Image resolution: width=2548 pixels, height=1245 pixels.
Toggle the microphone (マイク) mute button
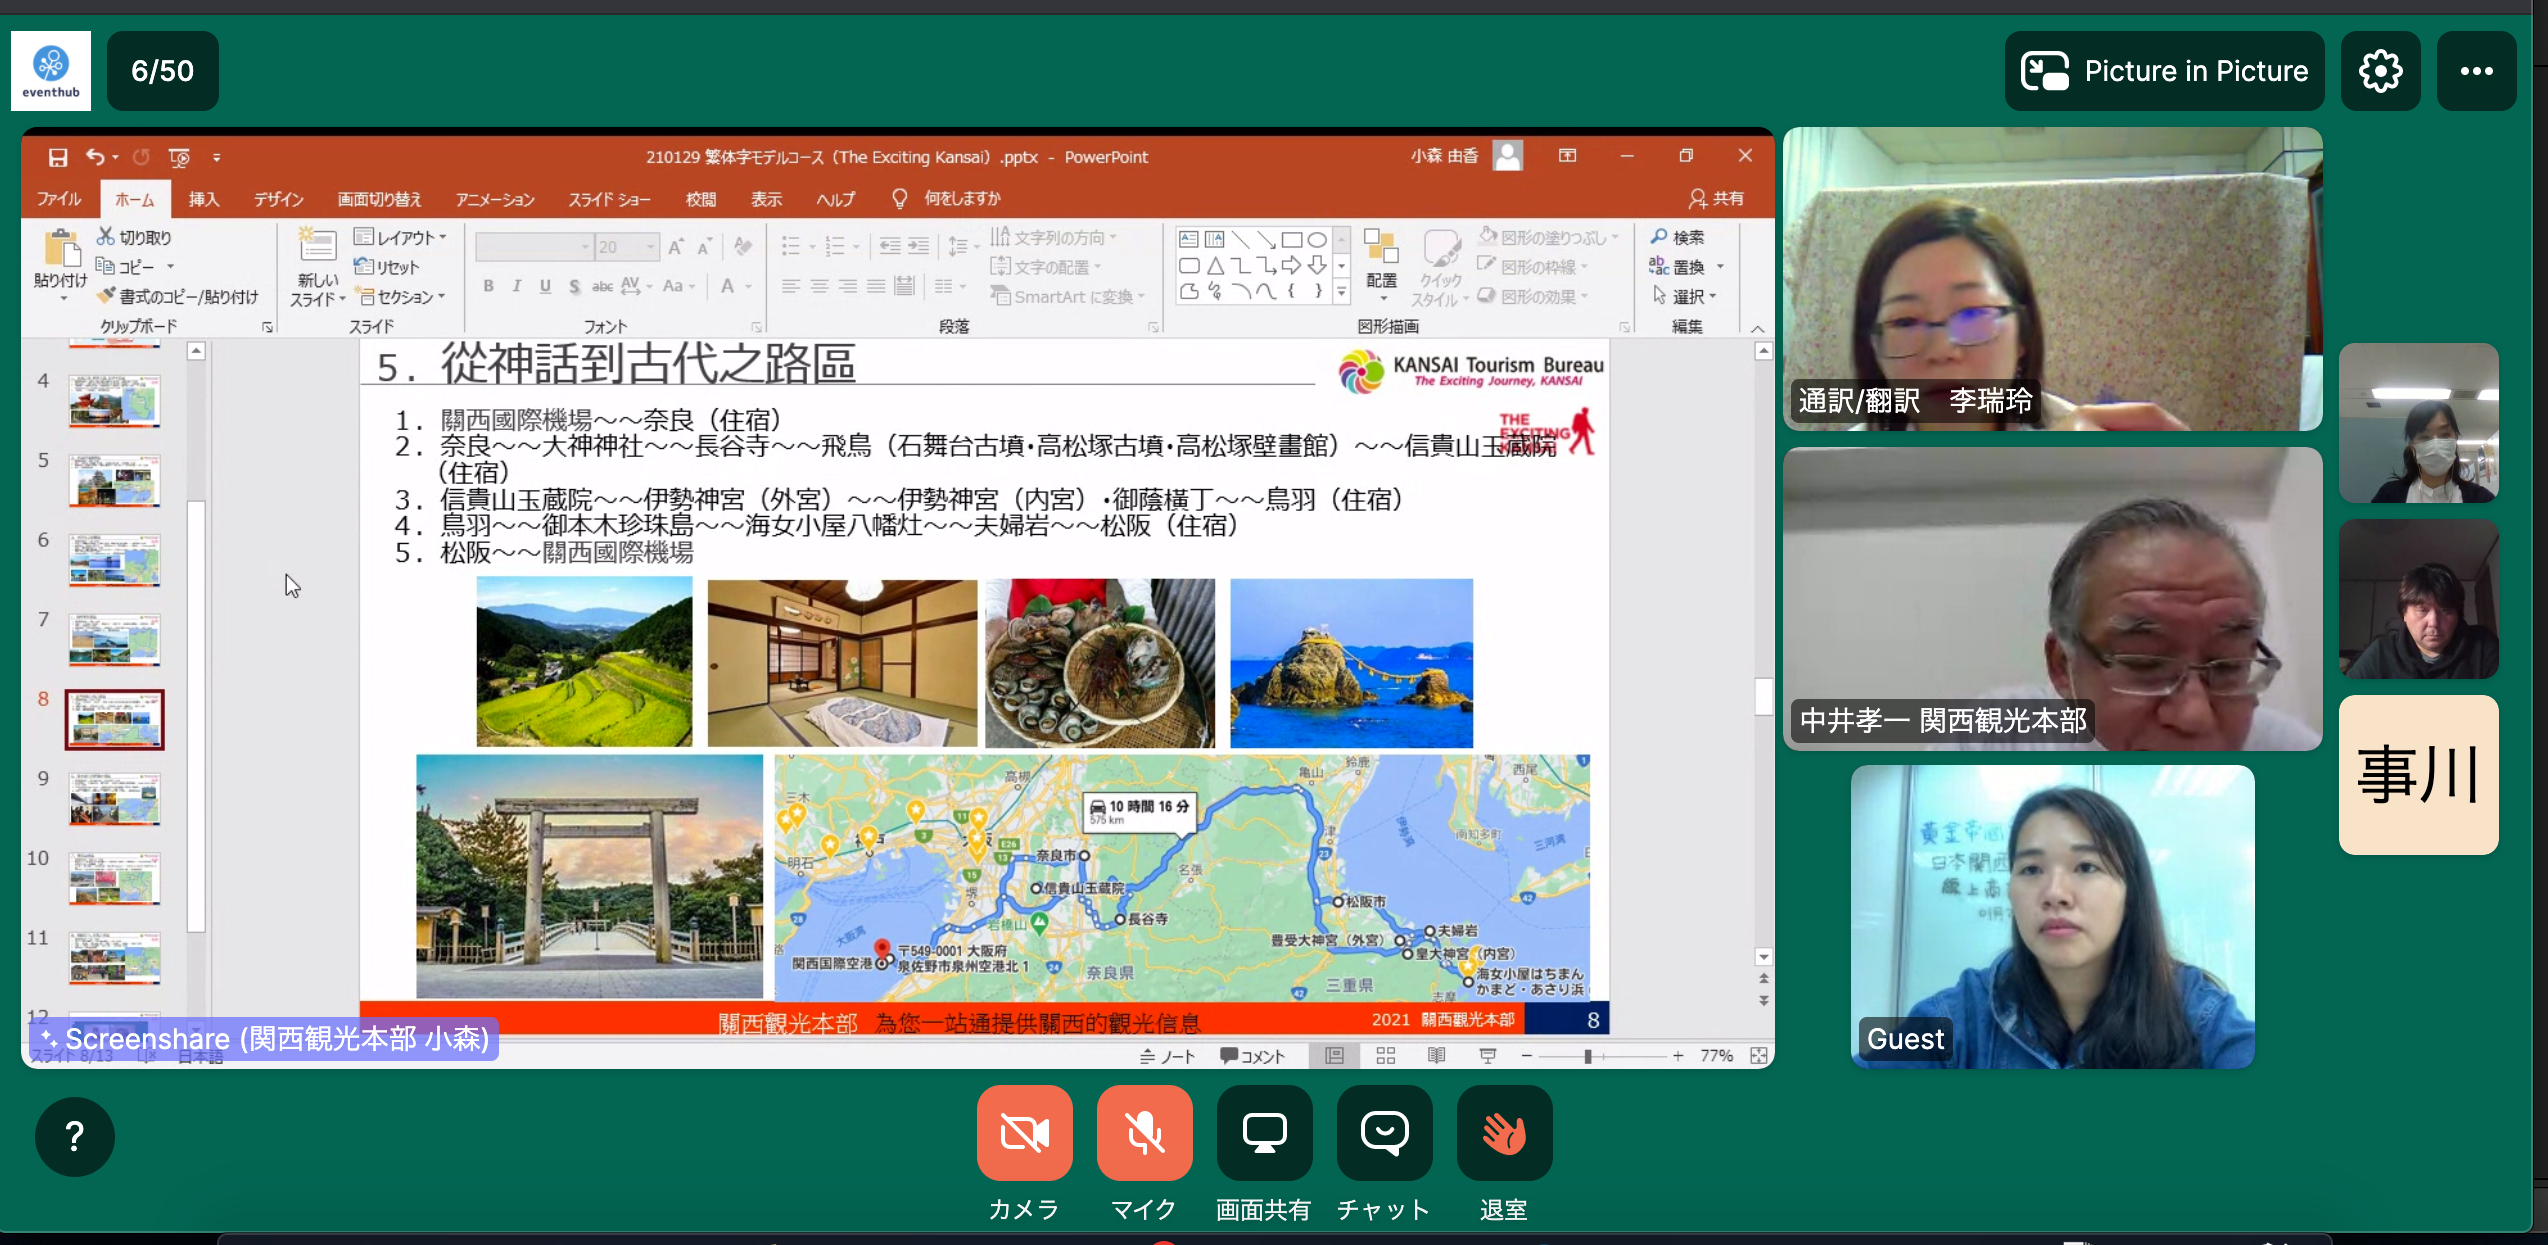coord(1144,1133)
